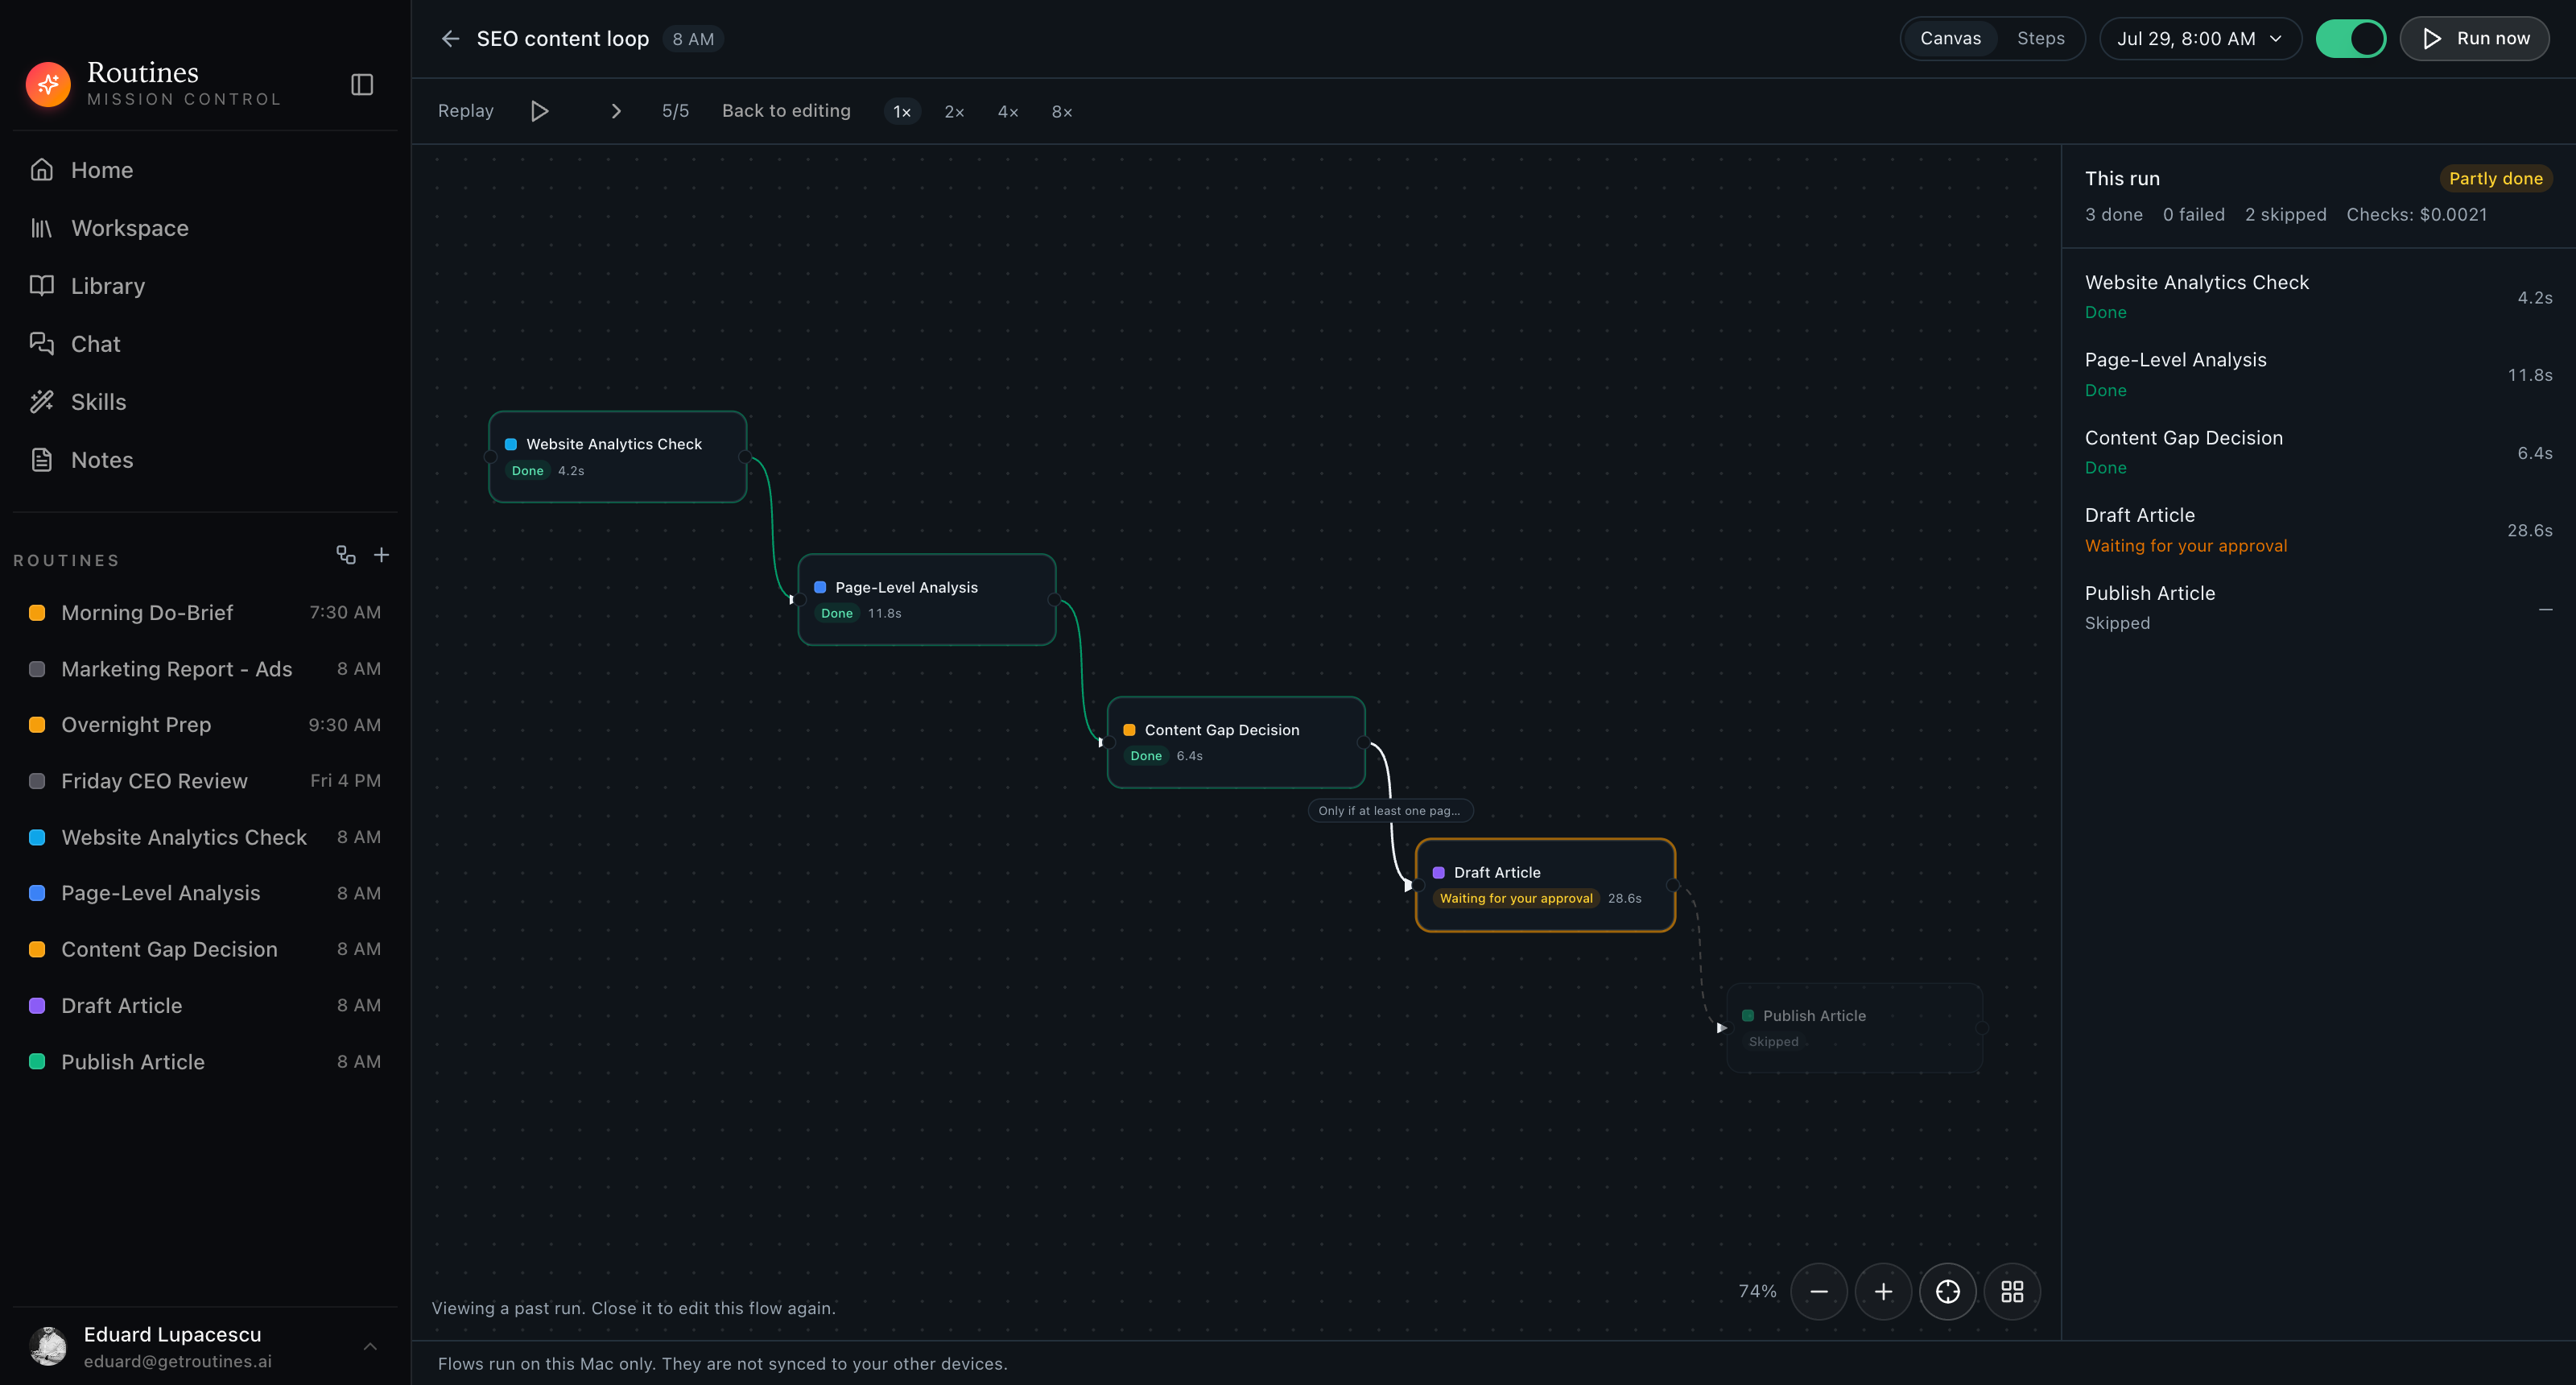Expand the user account menu chevron

click(x=370, y=1346)
